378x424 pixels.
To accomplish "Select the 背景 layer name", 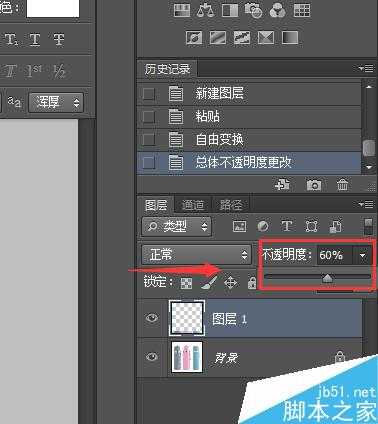I will [226, 358].
